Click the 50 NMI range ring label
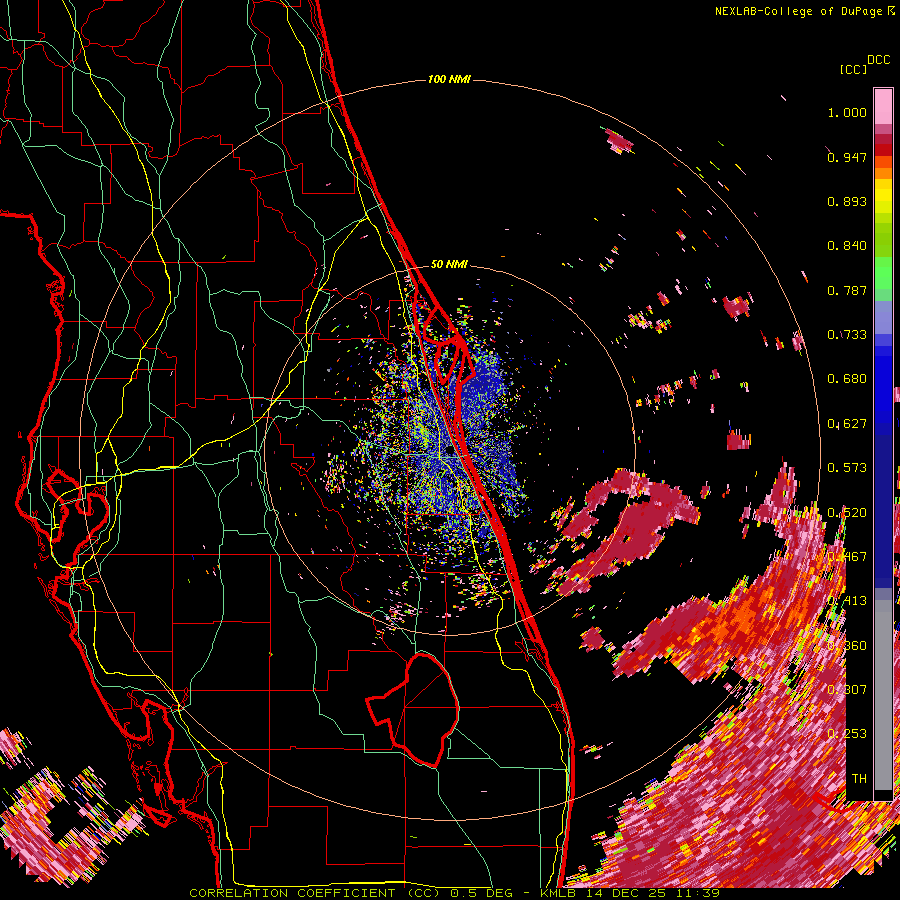 [449, 265]
